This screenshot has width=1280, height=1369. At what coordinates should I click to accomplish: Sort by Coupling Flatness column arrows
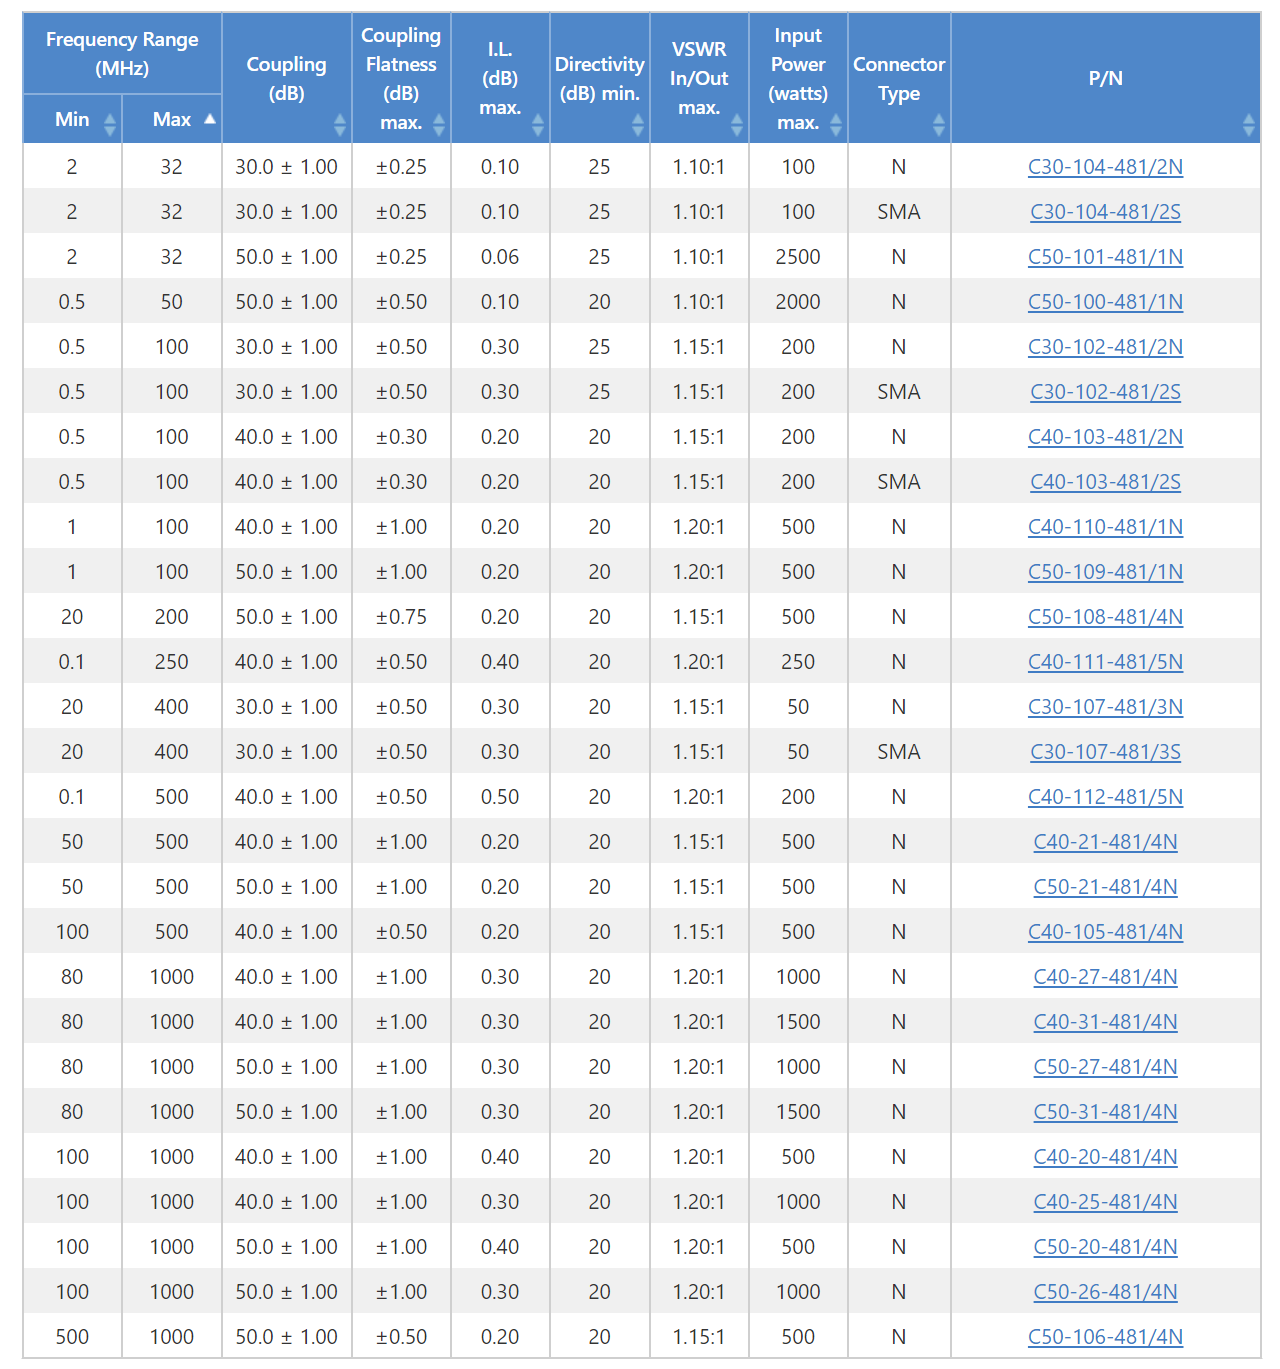(x=439, y=125)
